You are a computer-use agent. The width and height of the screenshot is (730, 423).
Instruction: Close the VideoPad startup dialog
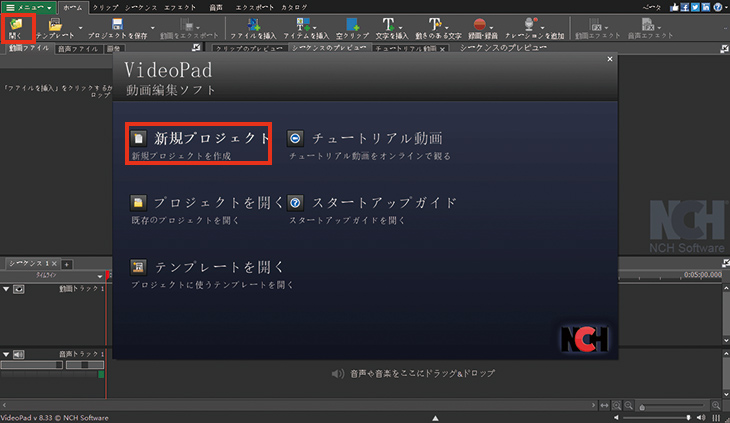pos(609,61)
